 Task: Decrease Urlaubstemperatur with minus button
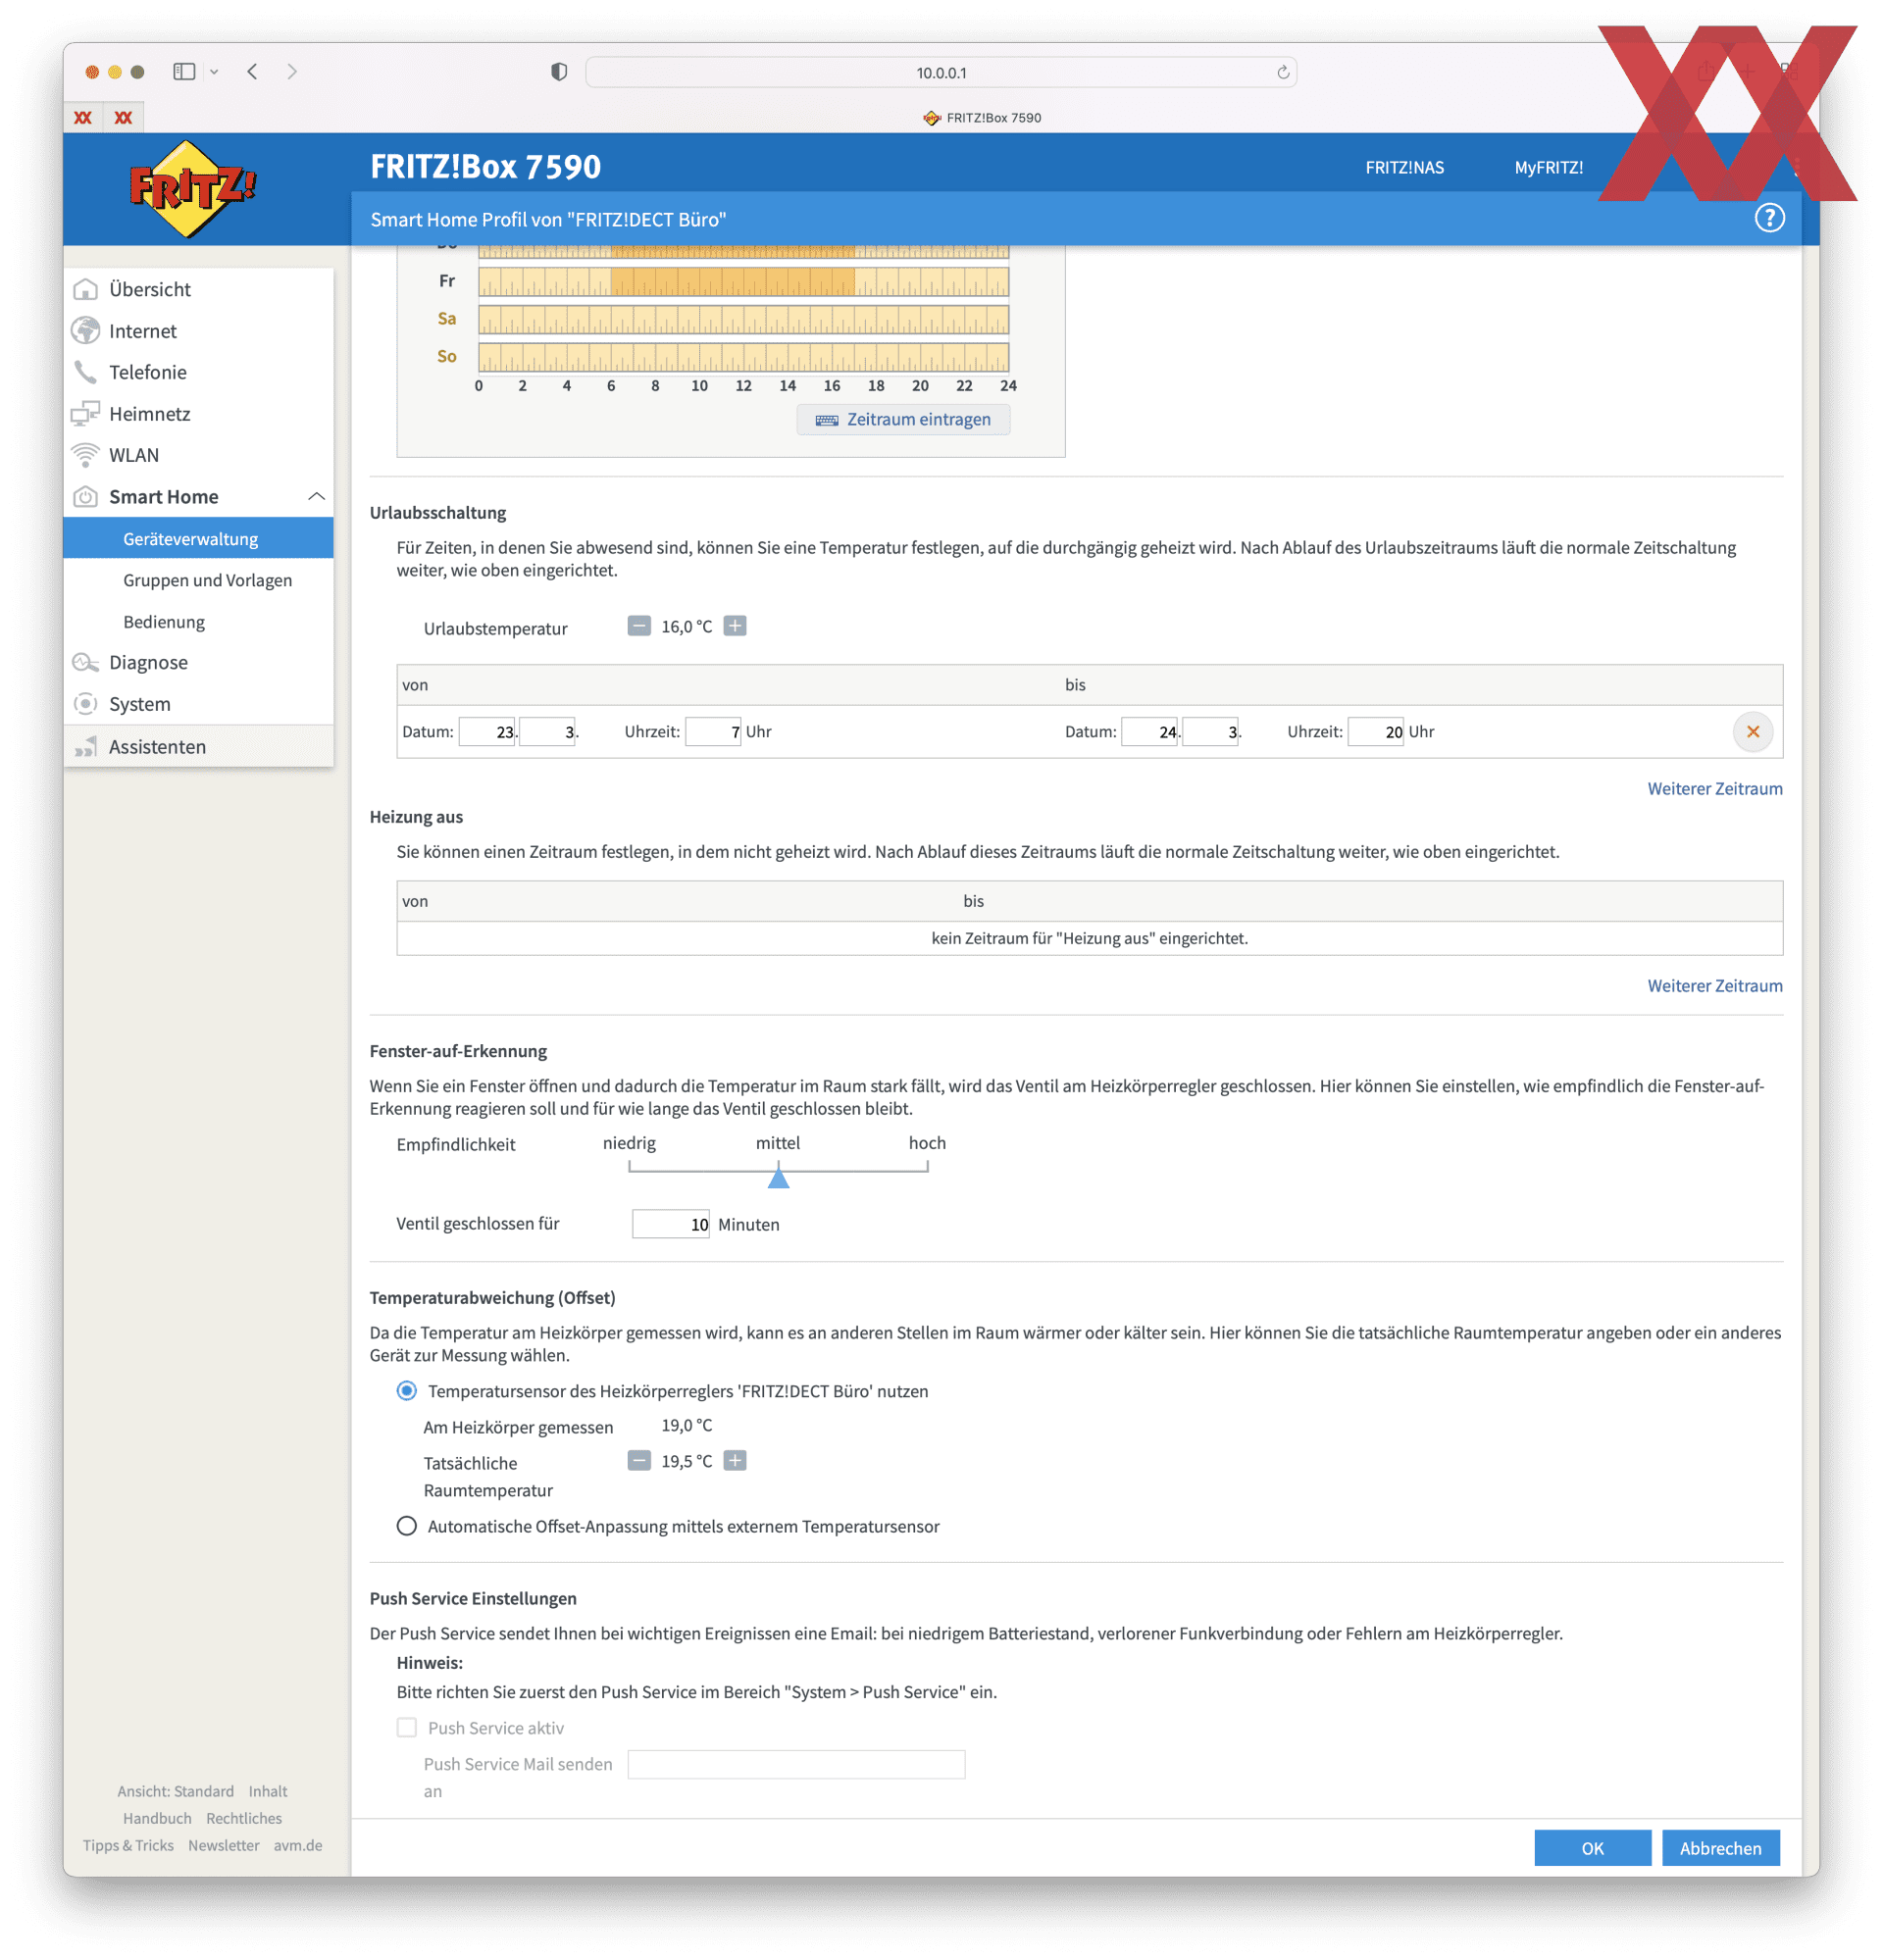(x=639, y=626)
